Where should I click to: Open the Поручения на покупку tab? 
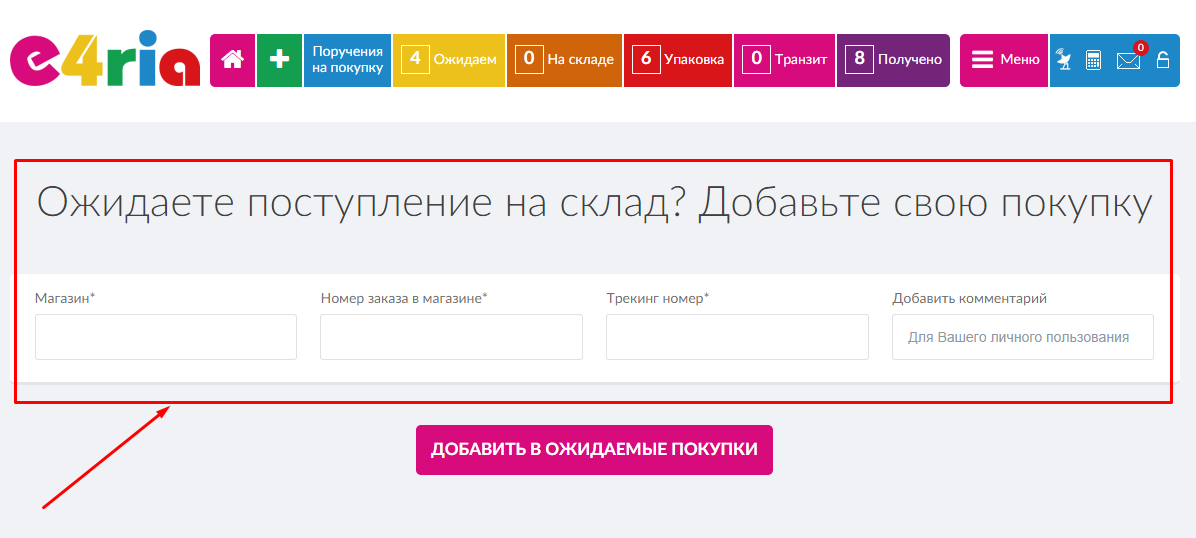[347, 60]
